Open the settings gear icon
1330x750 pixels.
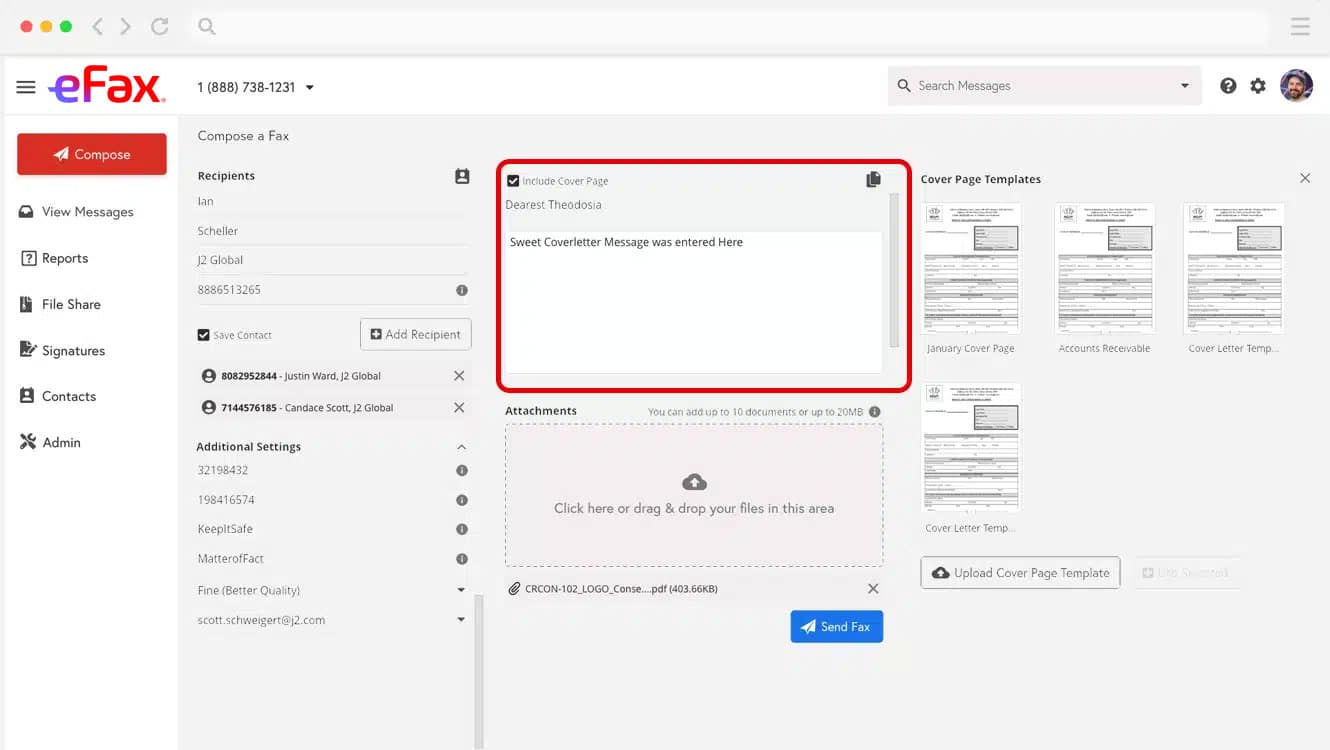pyautogui.click(x=1257, y=86)
